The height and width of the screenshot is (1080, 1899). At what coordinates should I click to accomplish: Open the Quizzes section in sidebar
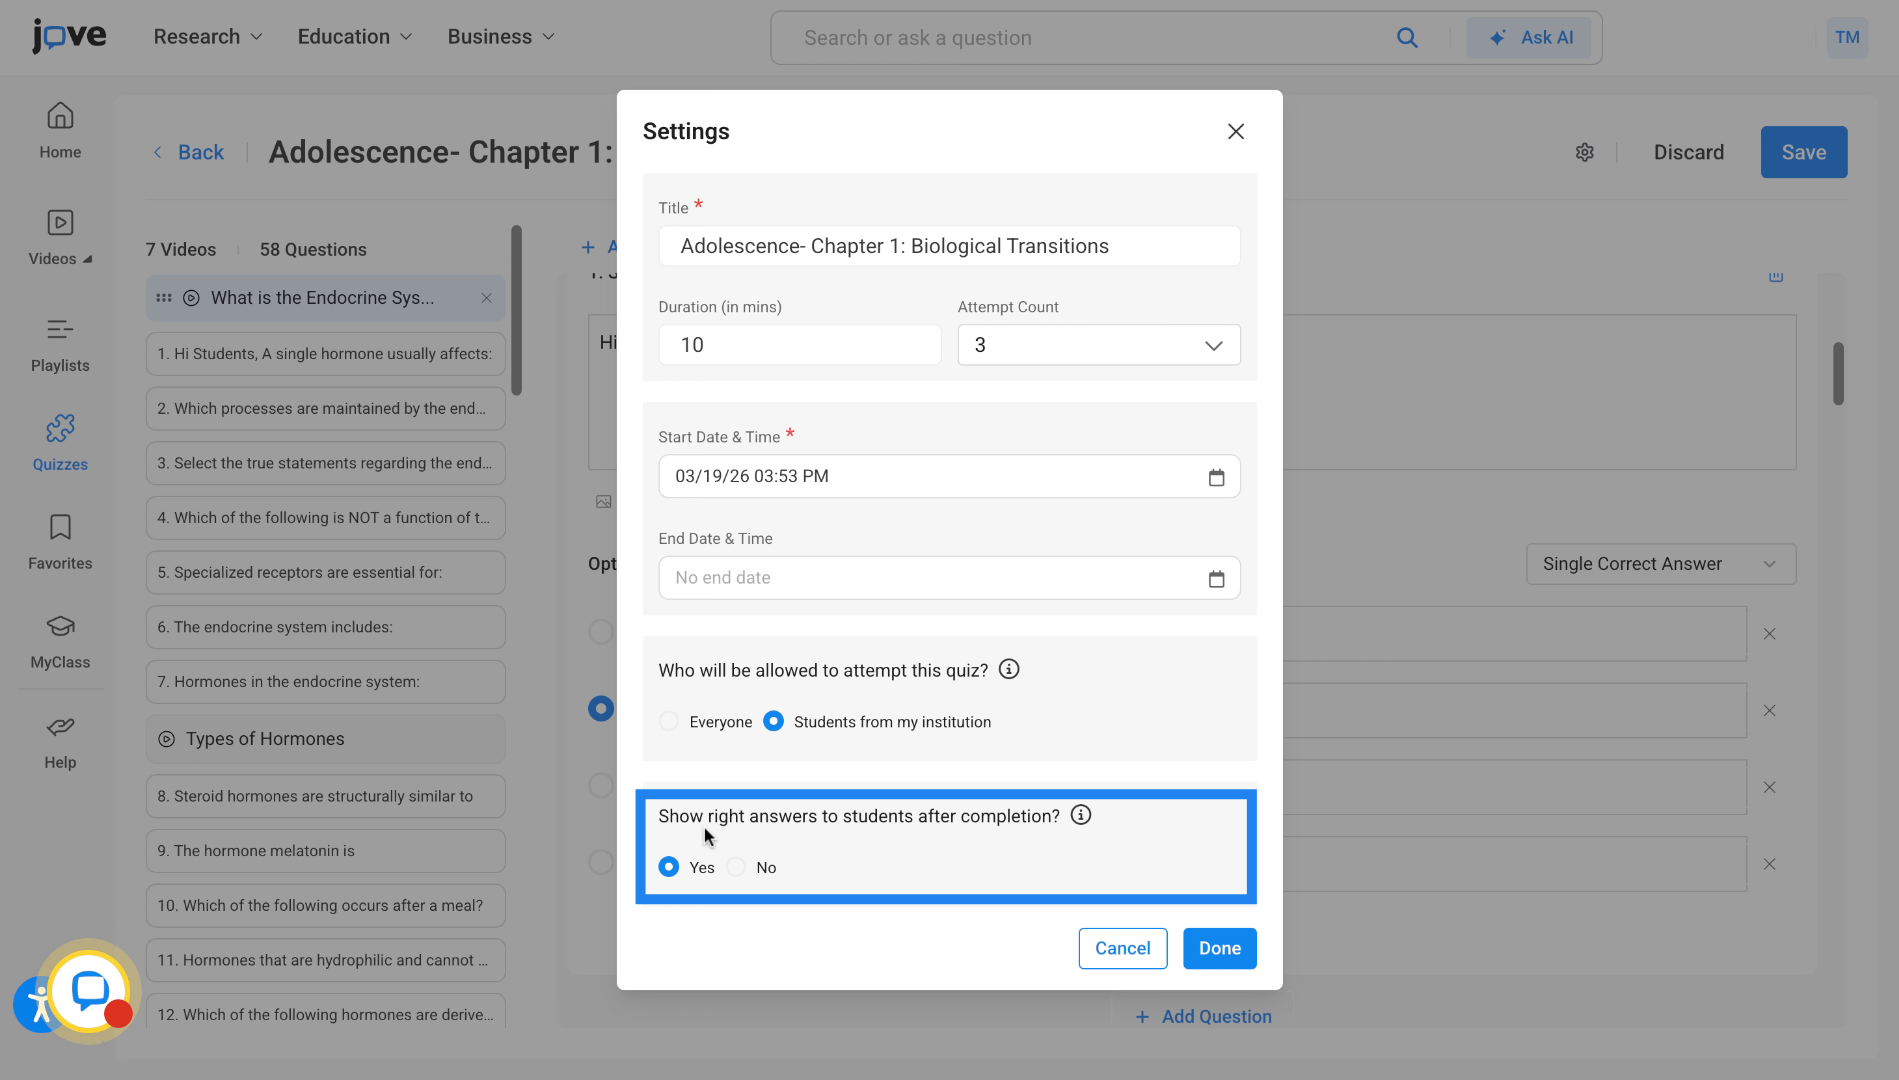tap(60, 440)
